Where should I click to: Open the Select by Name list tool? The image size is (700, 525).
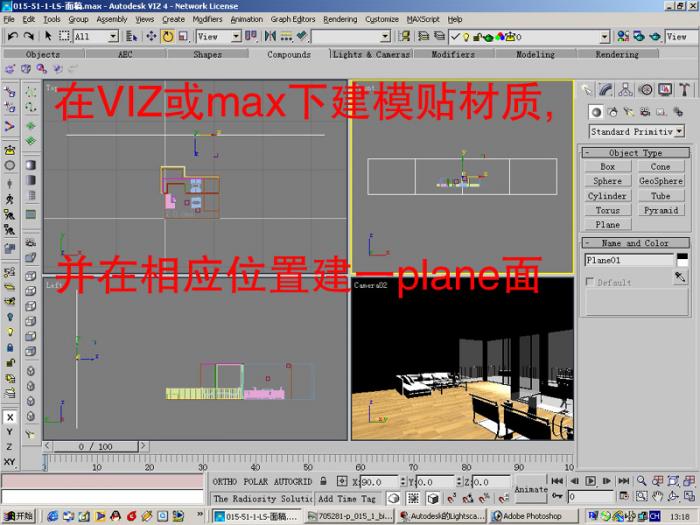pos(131,36)
